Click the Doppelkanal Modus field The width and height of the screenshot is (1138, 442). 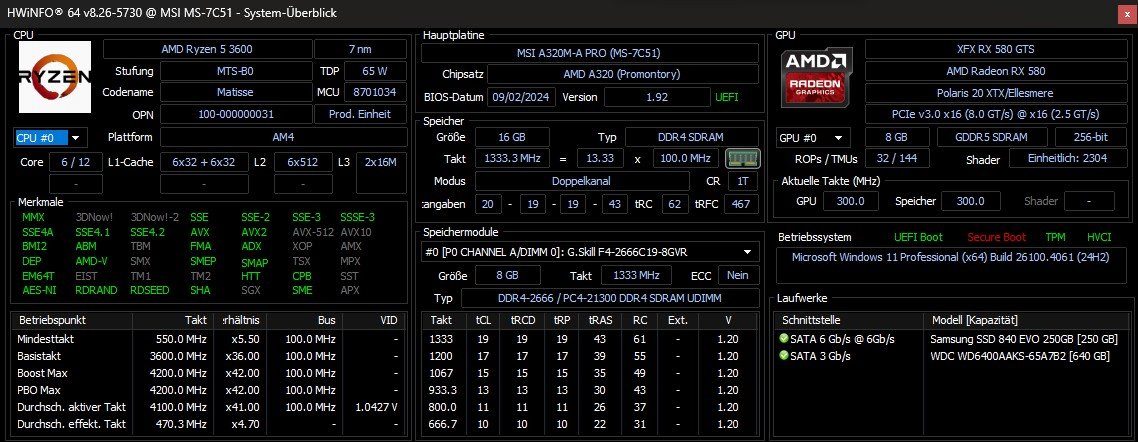coord(582,181)
